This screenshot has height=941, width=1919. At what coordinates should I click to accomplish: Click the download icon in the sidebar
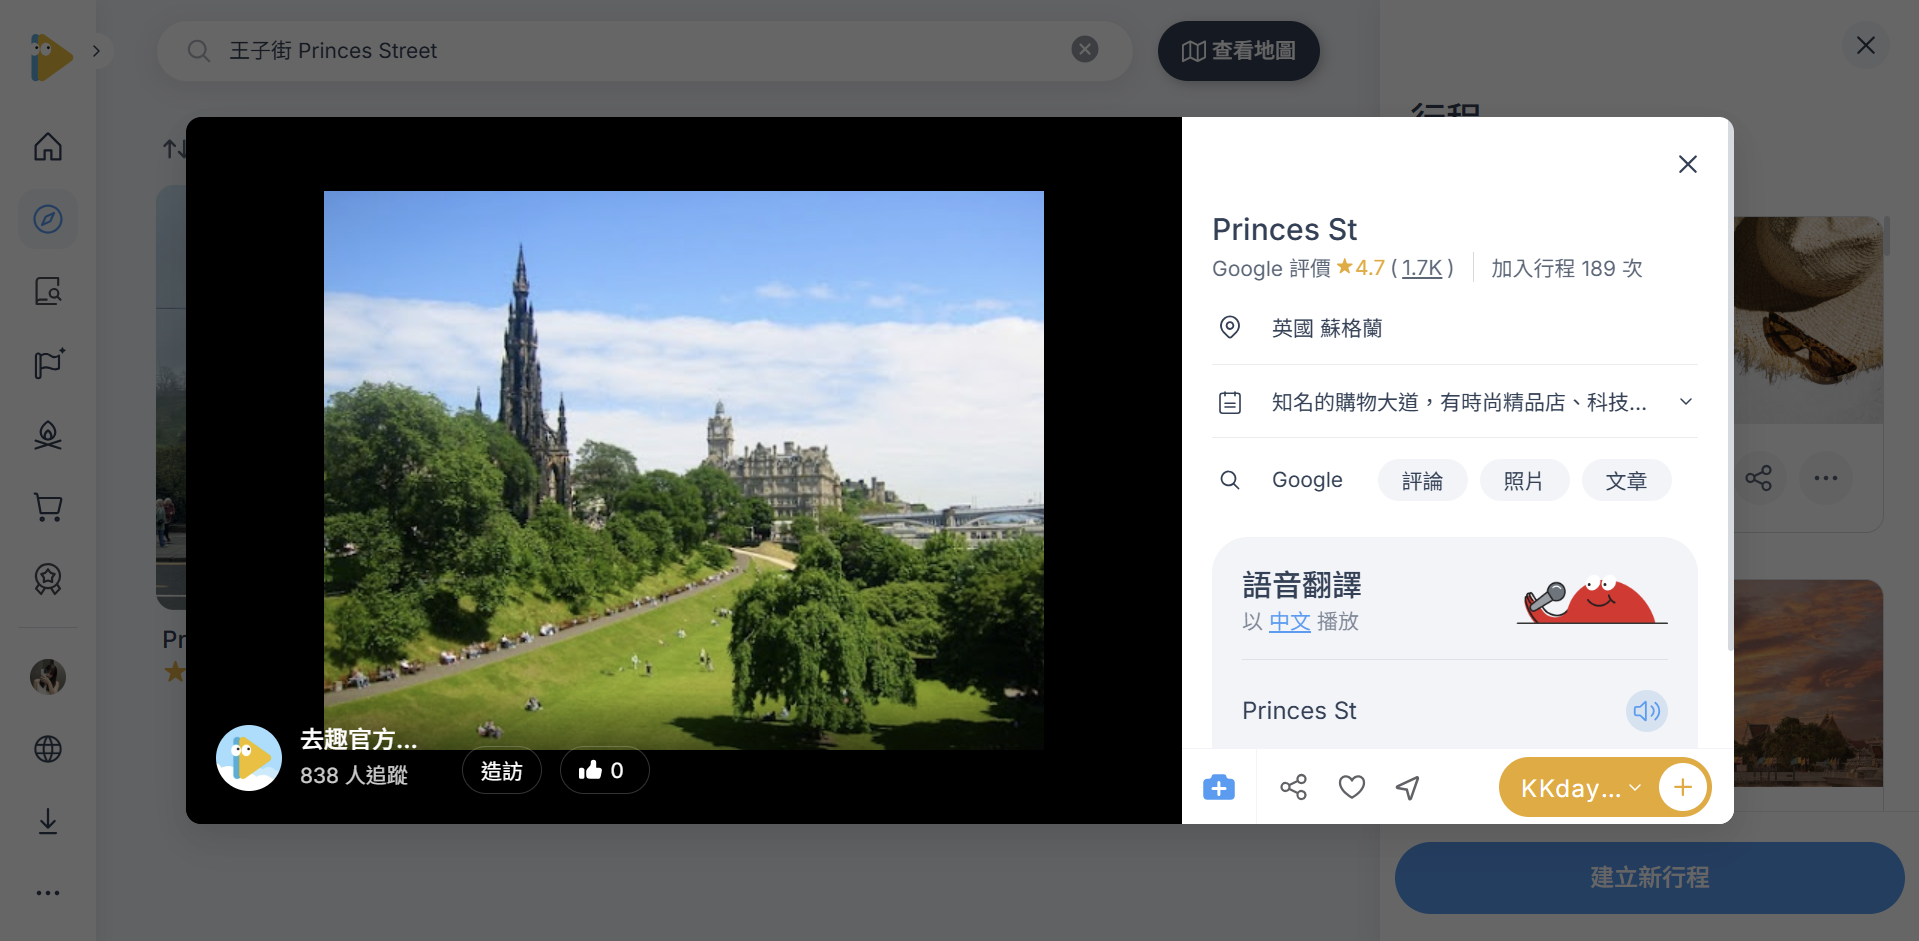[47, 821]
